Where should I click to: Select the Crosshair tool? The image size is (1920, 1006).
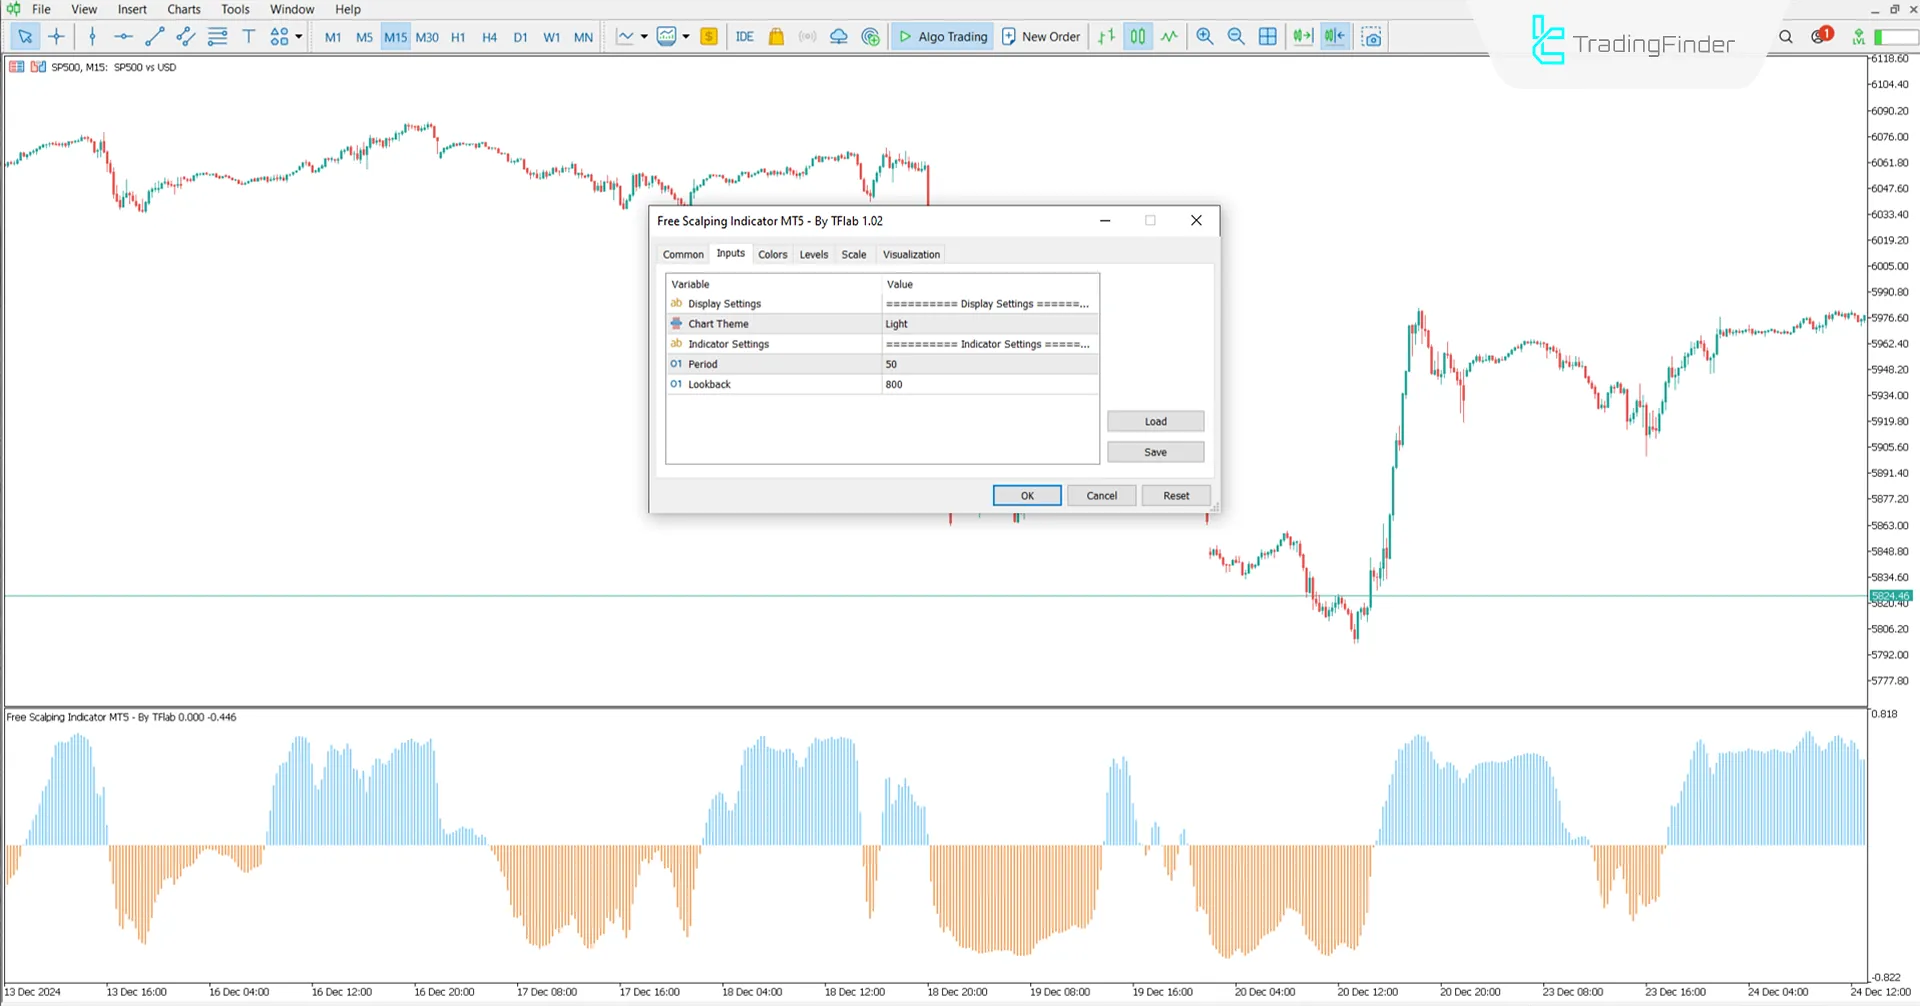[x=56, y=36]
